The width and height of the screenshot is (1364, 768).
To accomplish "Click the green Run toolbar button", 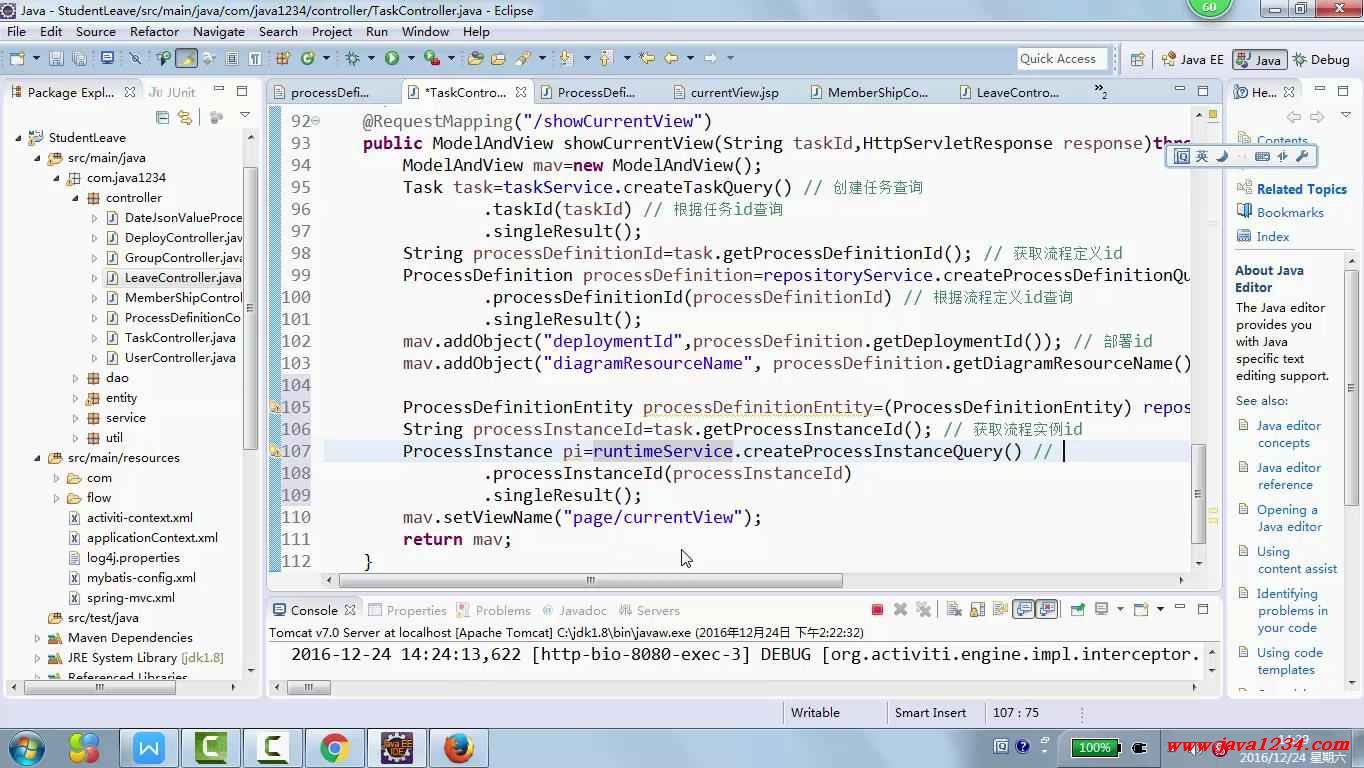I will point(392,59).
